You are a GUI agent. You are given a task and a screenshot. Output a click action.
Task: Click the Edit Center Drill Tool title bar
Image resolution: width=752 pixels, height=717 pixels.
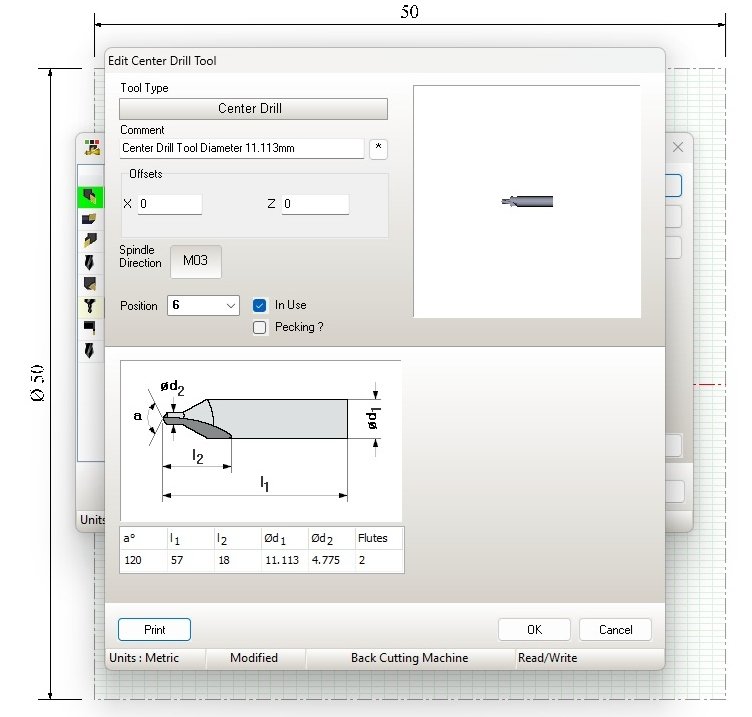(x=384, y=61)
